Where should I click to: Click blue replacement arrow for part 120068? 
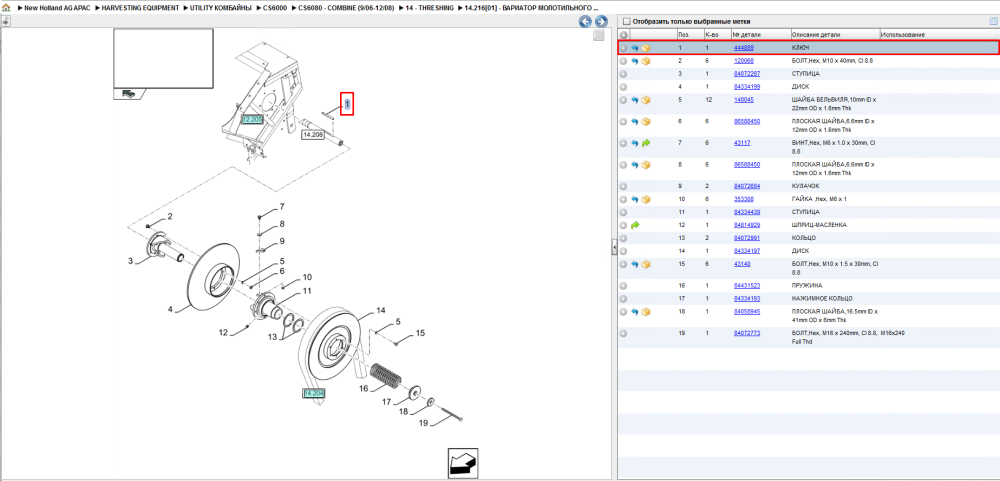pos(635,61)
